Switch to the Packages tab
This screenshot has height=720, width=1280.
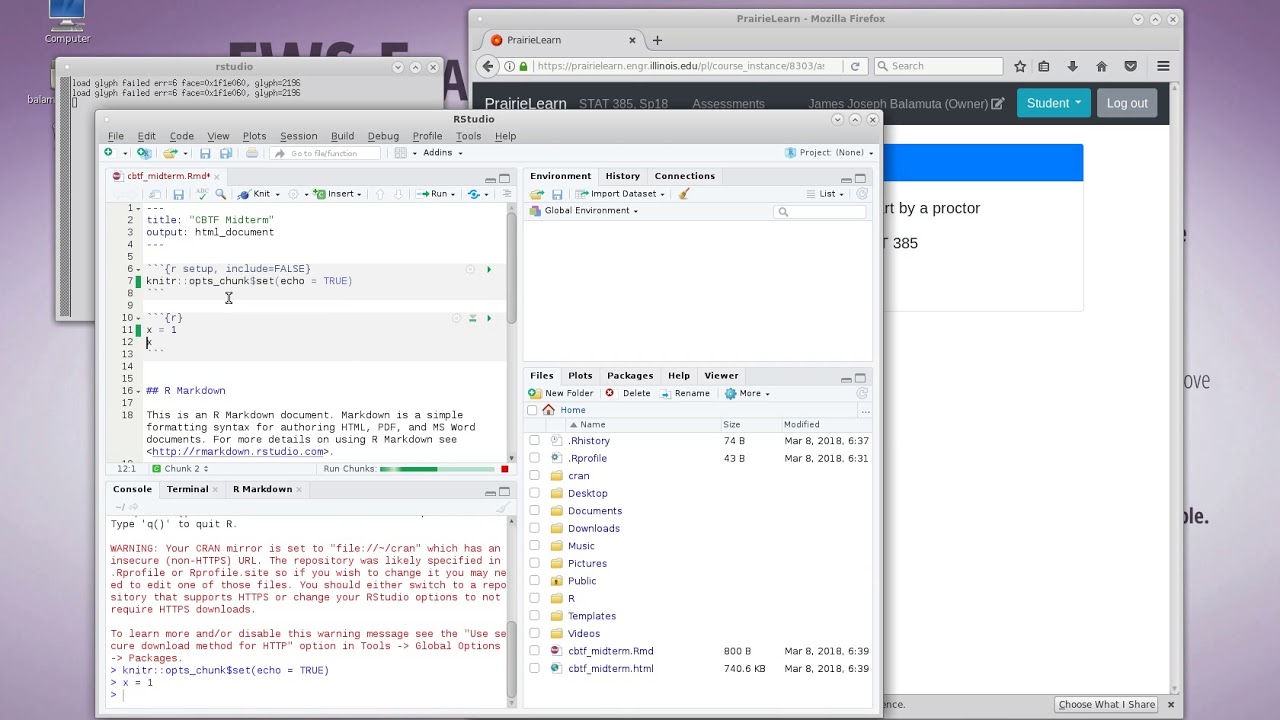click(x=630, y=376)
